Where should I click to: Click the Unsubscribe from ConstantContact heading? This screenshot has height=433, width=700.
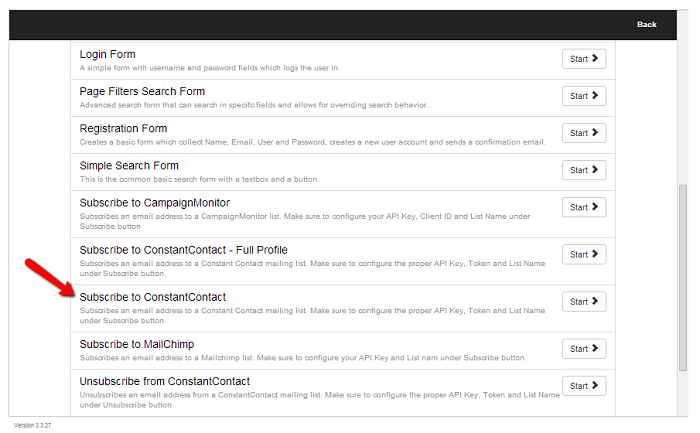(x=165, y=382)
